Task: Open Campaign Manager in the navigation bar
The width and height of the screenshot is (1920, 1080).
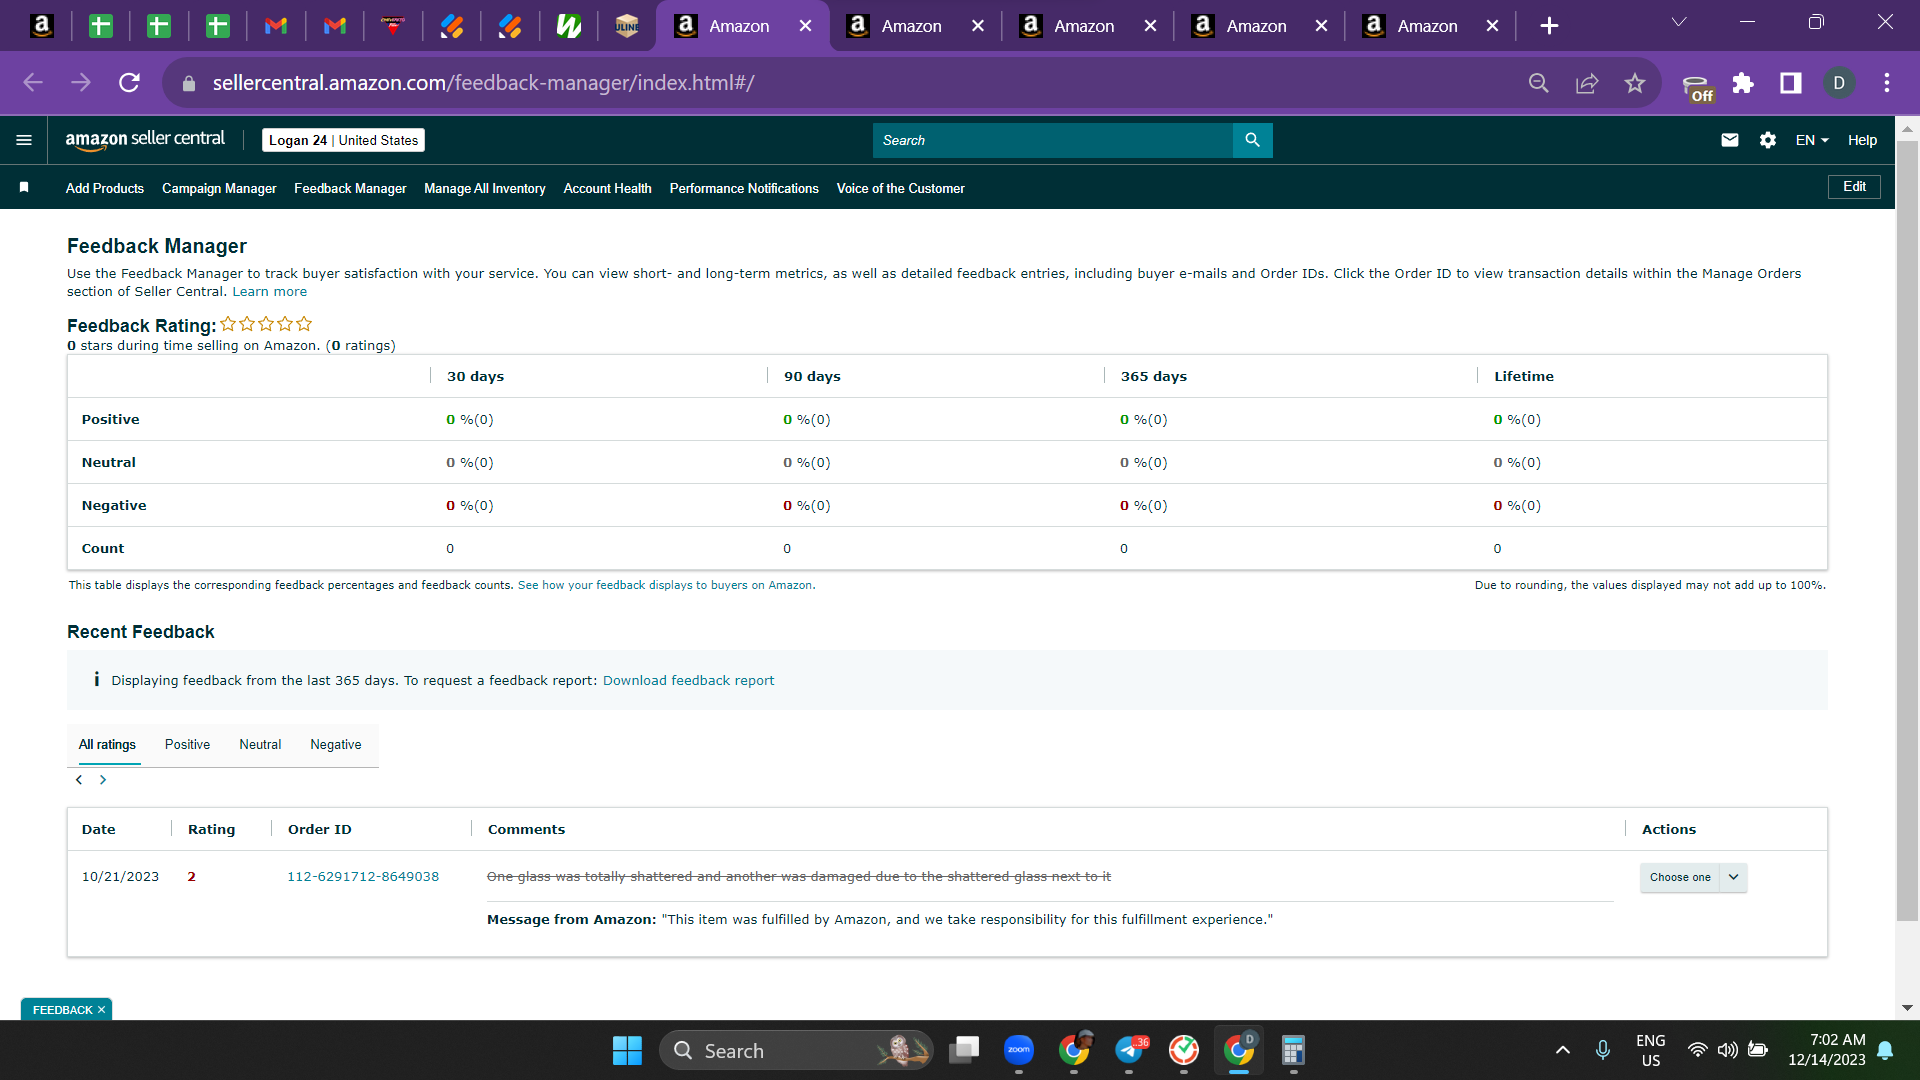Action: 219,188
